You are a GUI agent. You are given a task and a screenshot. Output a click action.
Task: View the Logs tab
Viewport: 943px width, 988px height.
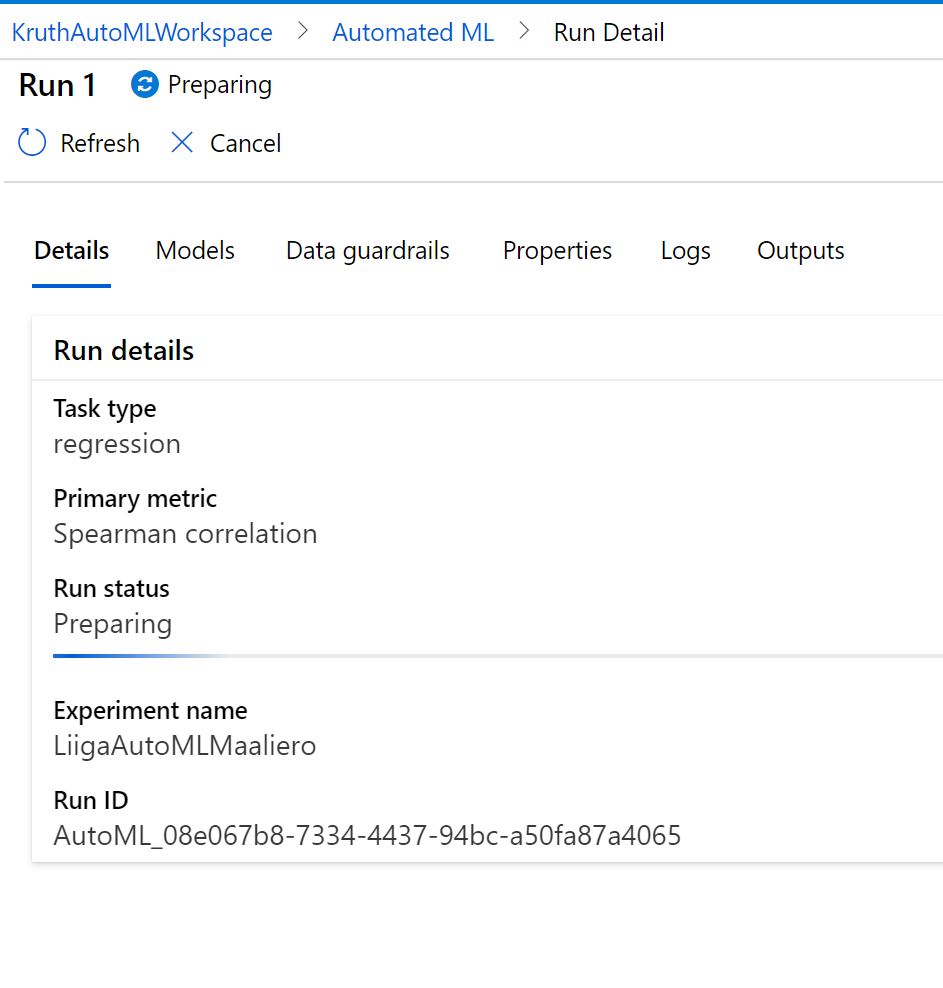point(686,251)
